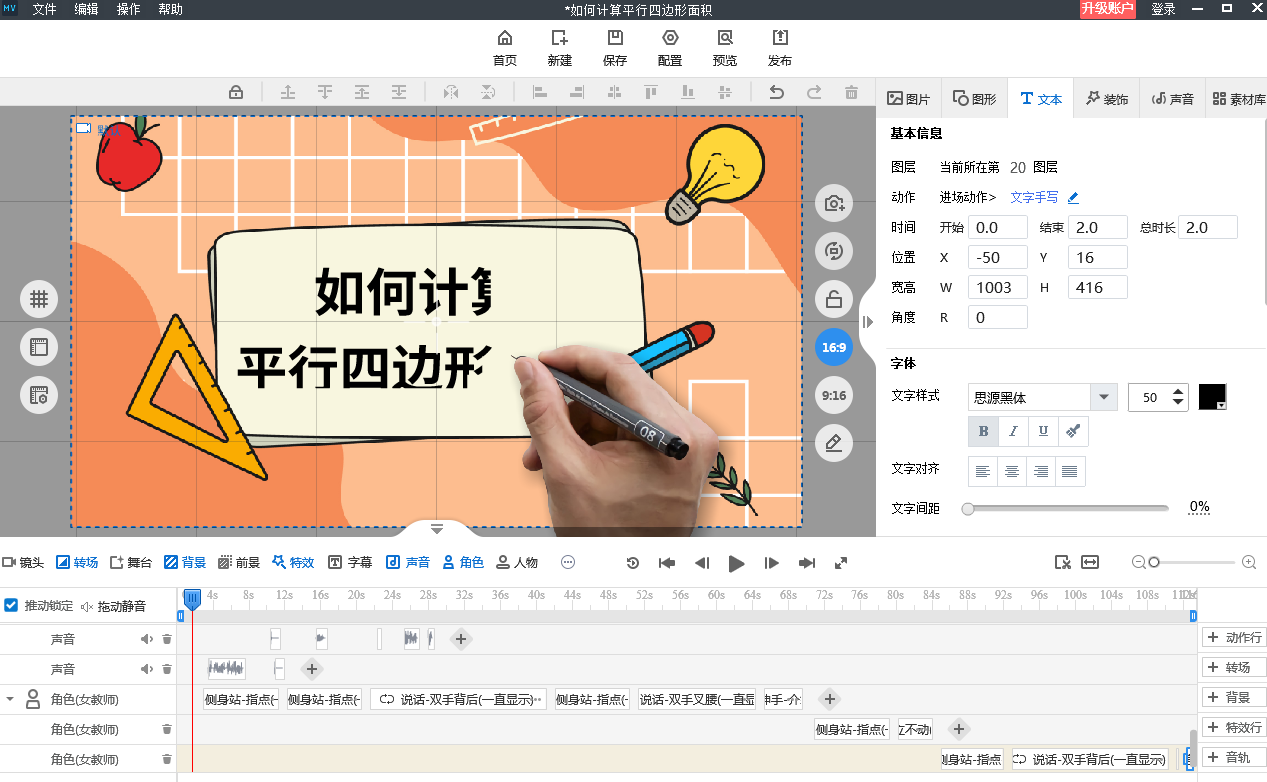Center align text button
Screen dimensions: 1267x782
tap(1012, 471)
